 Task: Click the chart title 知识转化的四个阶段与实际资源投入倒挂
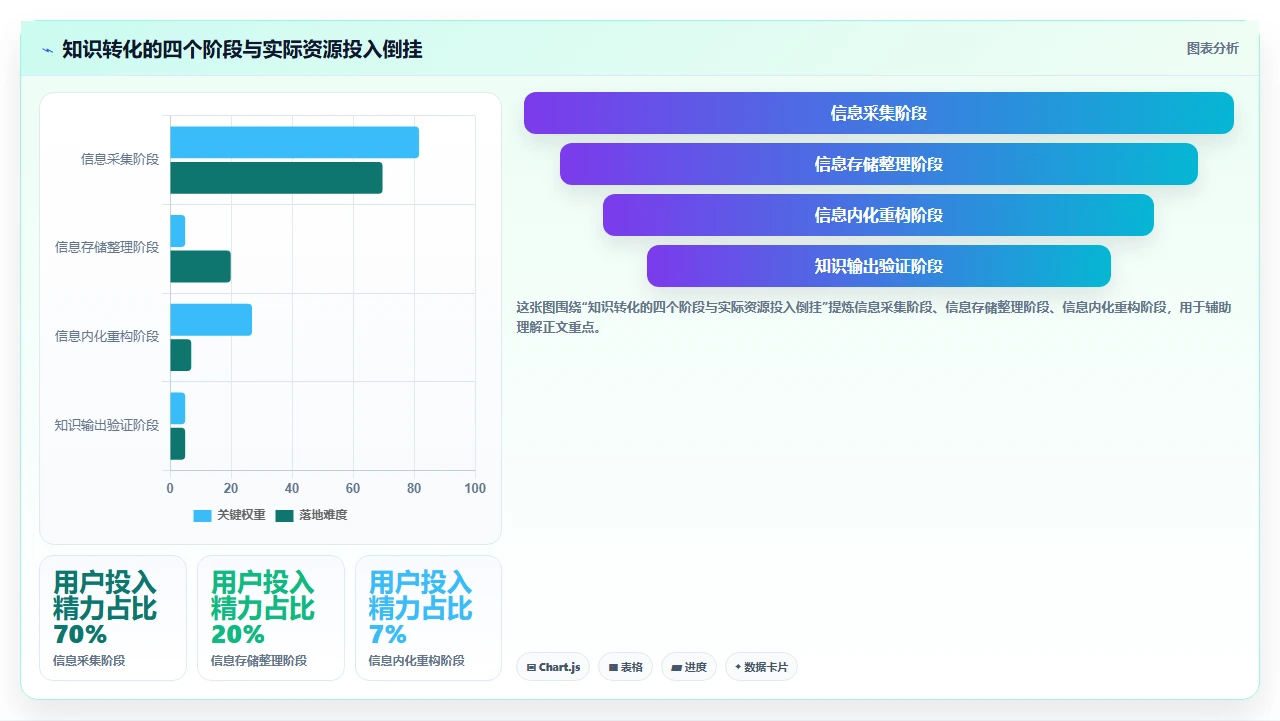(x=242, y=49)
